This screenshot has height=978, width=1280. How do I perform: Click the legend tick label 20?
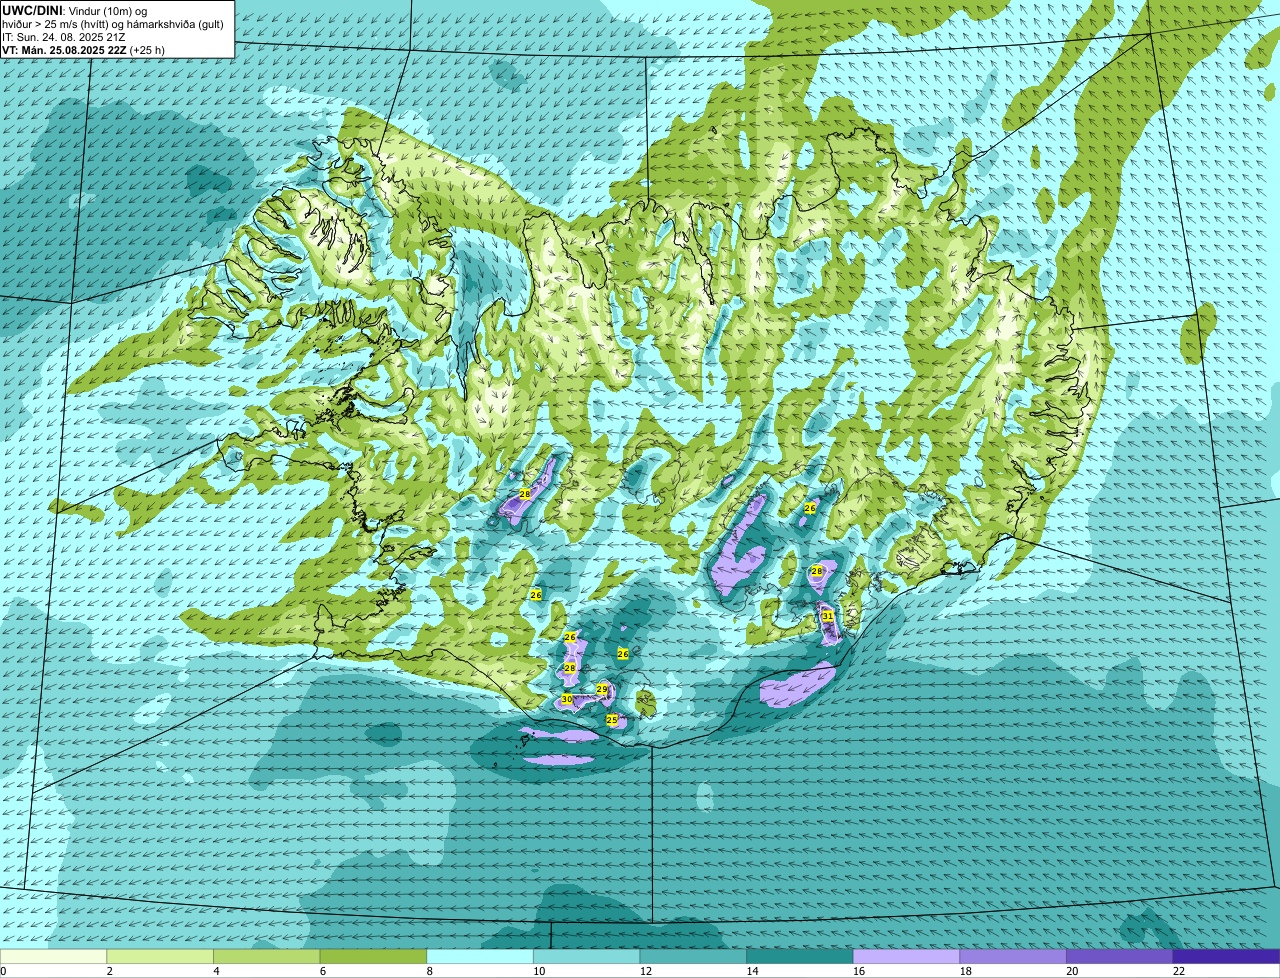pos(1072,971)
